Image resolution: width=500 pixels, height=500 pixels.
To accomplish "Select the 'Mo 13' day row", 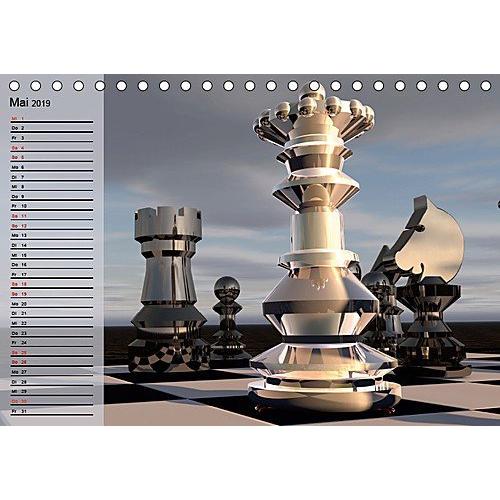I will click(x=52, y=236).
